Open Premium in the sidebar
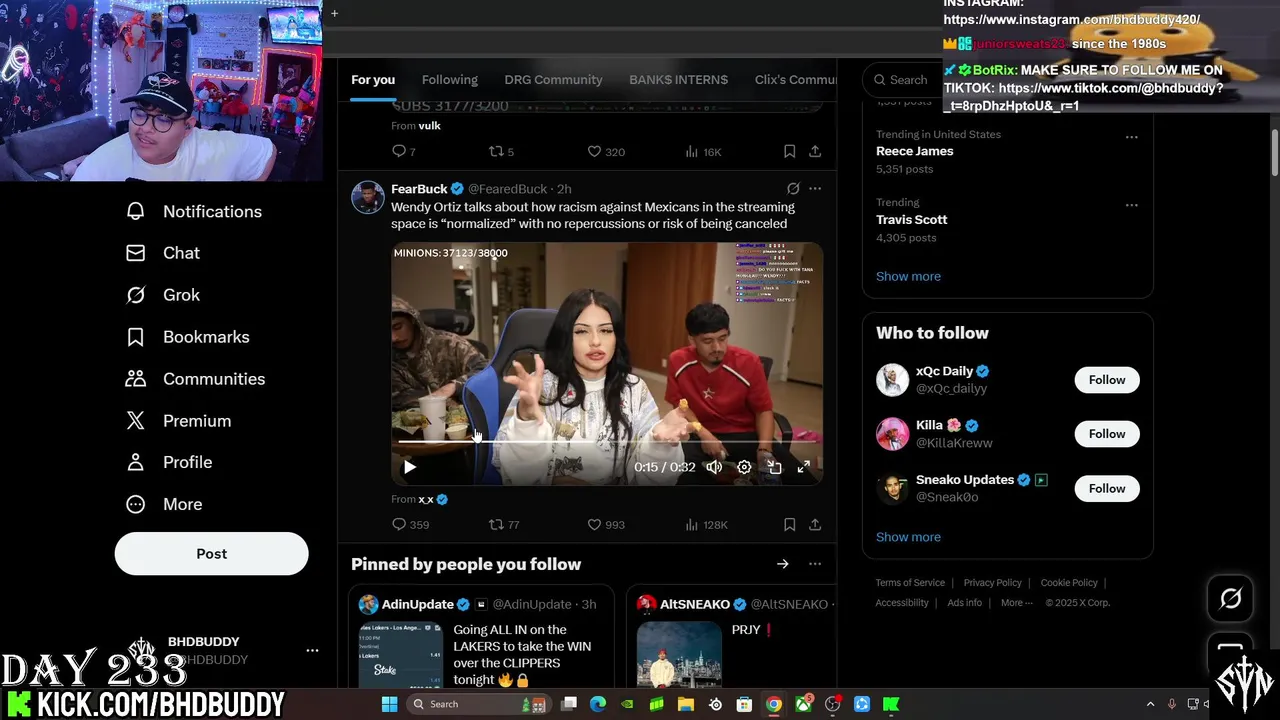 tap(178, 421)
